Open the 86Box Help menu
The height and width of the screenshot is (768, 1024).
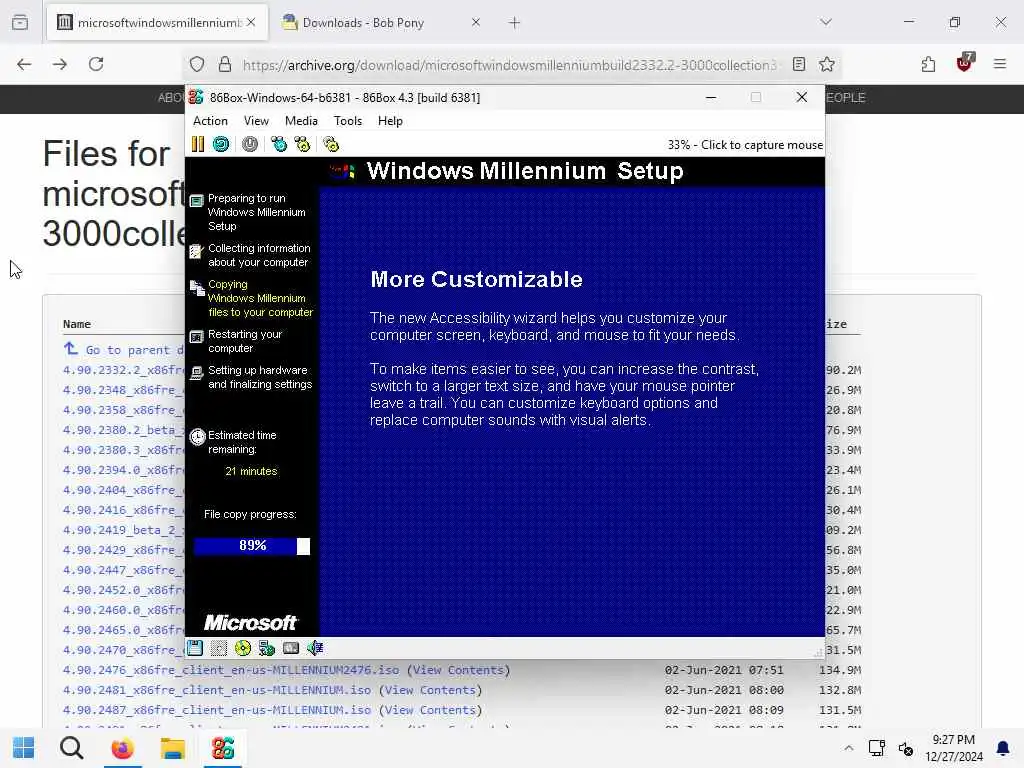point(390,121)
